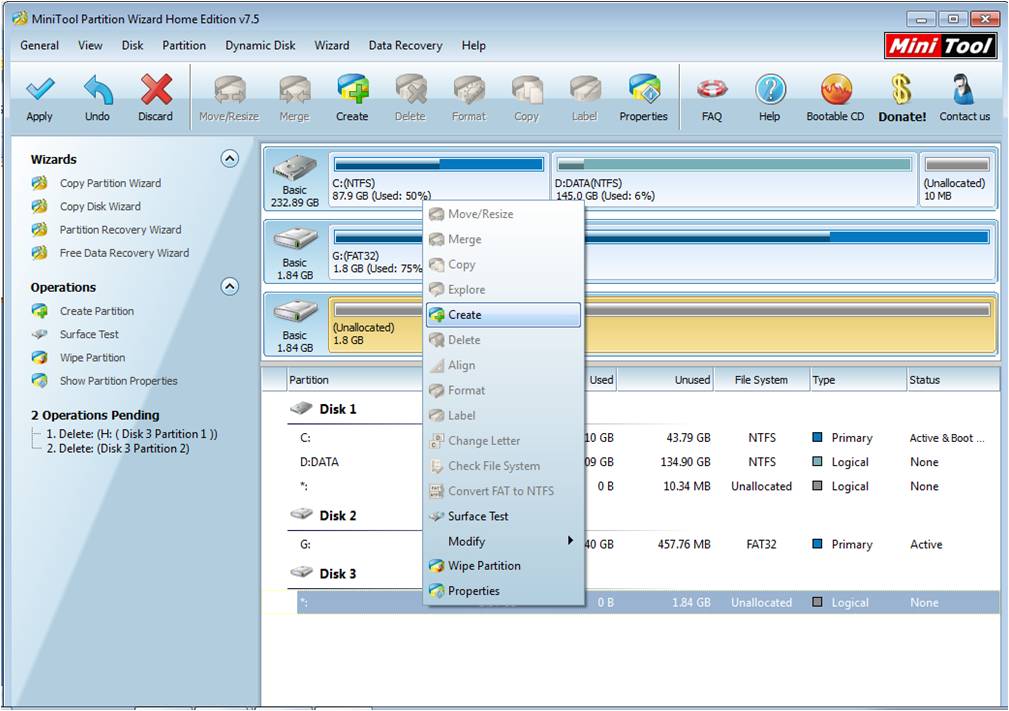Open the Wizard menu

click(331, 46)
